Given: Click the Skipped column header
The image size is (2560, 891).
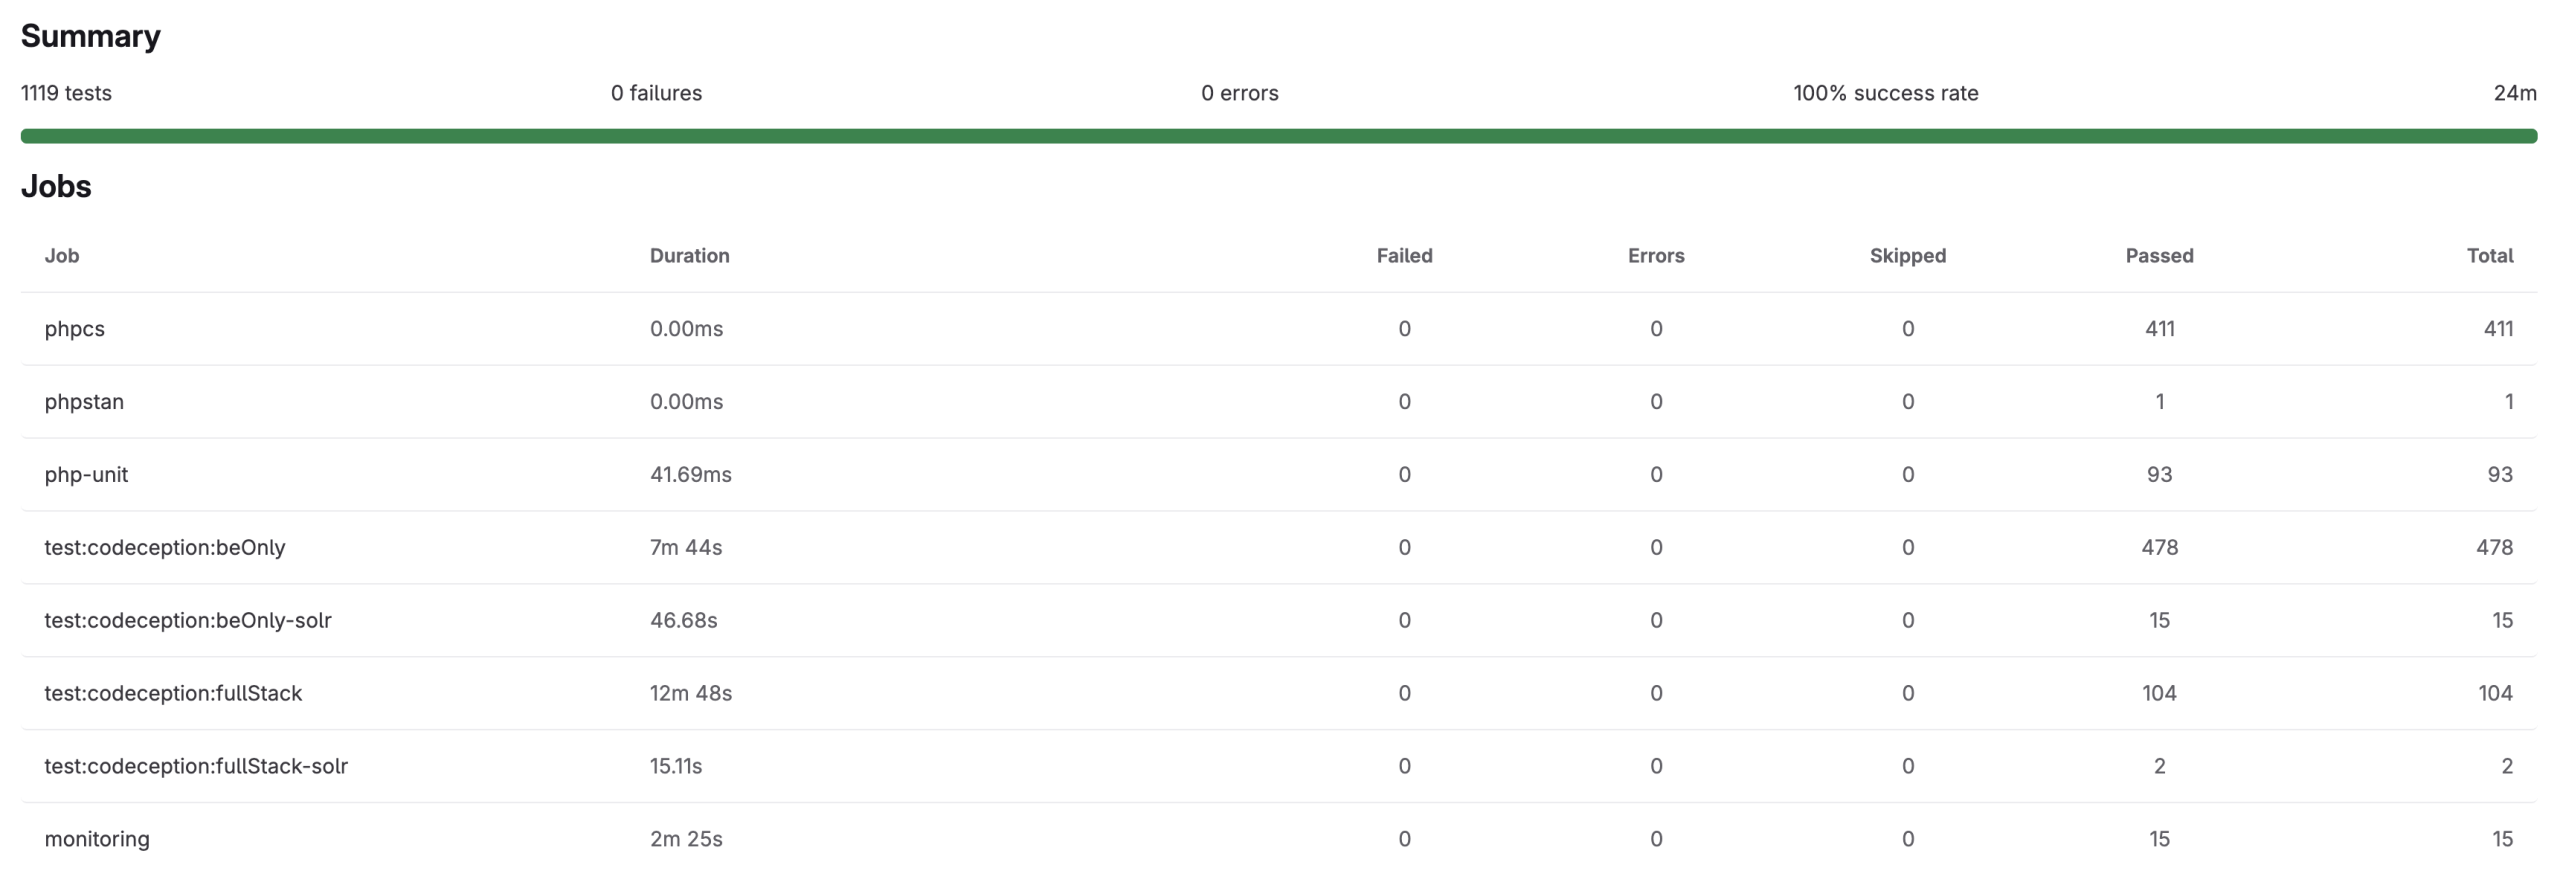Looking at the screenshot, I should click(1907, 256).
